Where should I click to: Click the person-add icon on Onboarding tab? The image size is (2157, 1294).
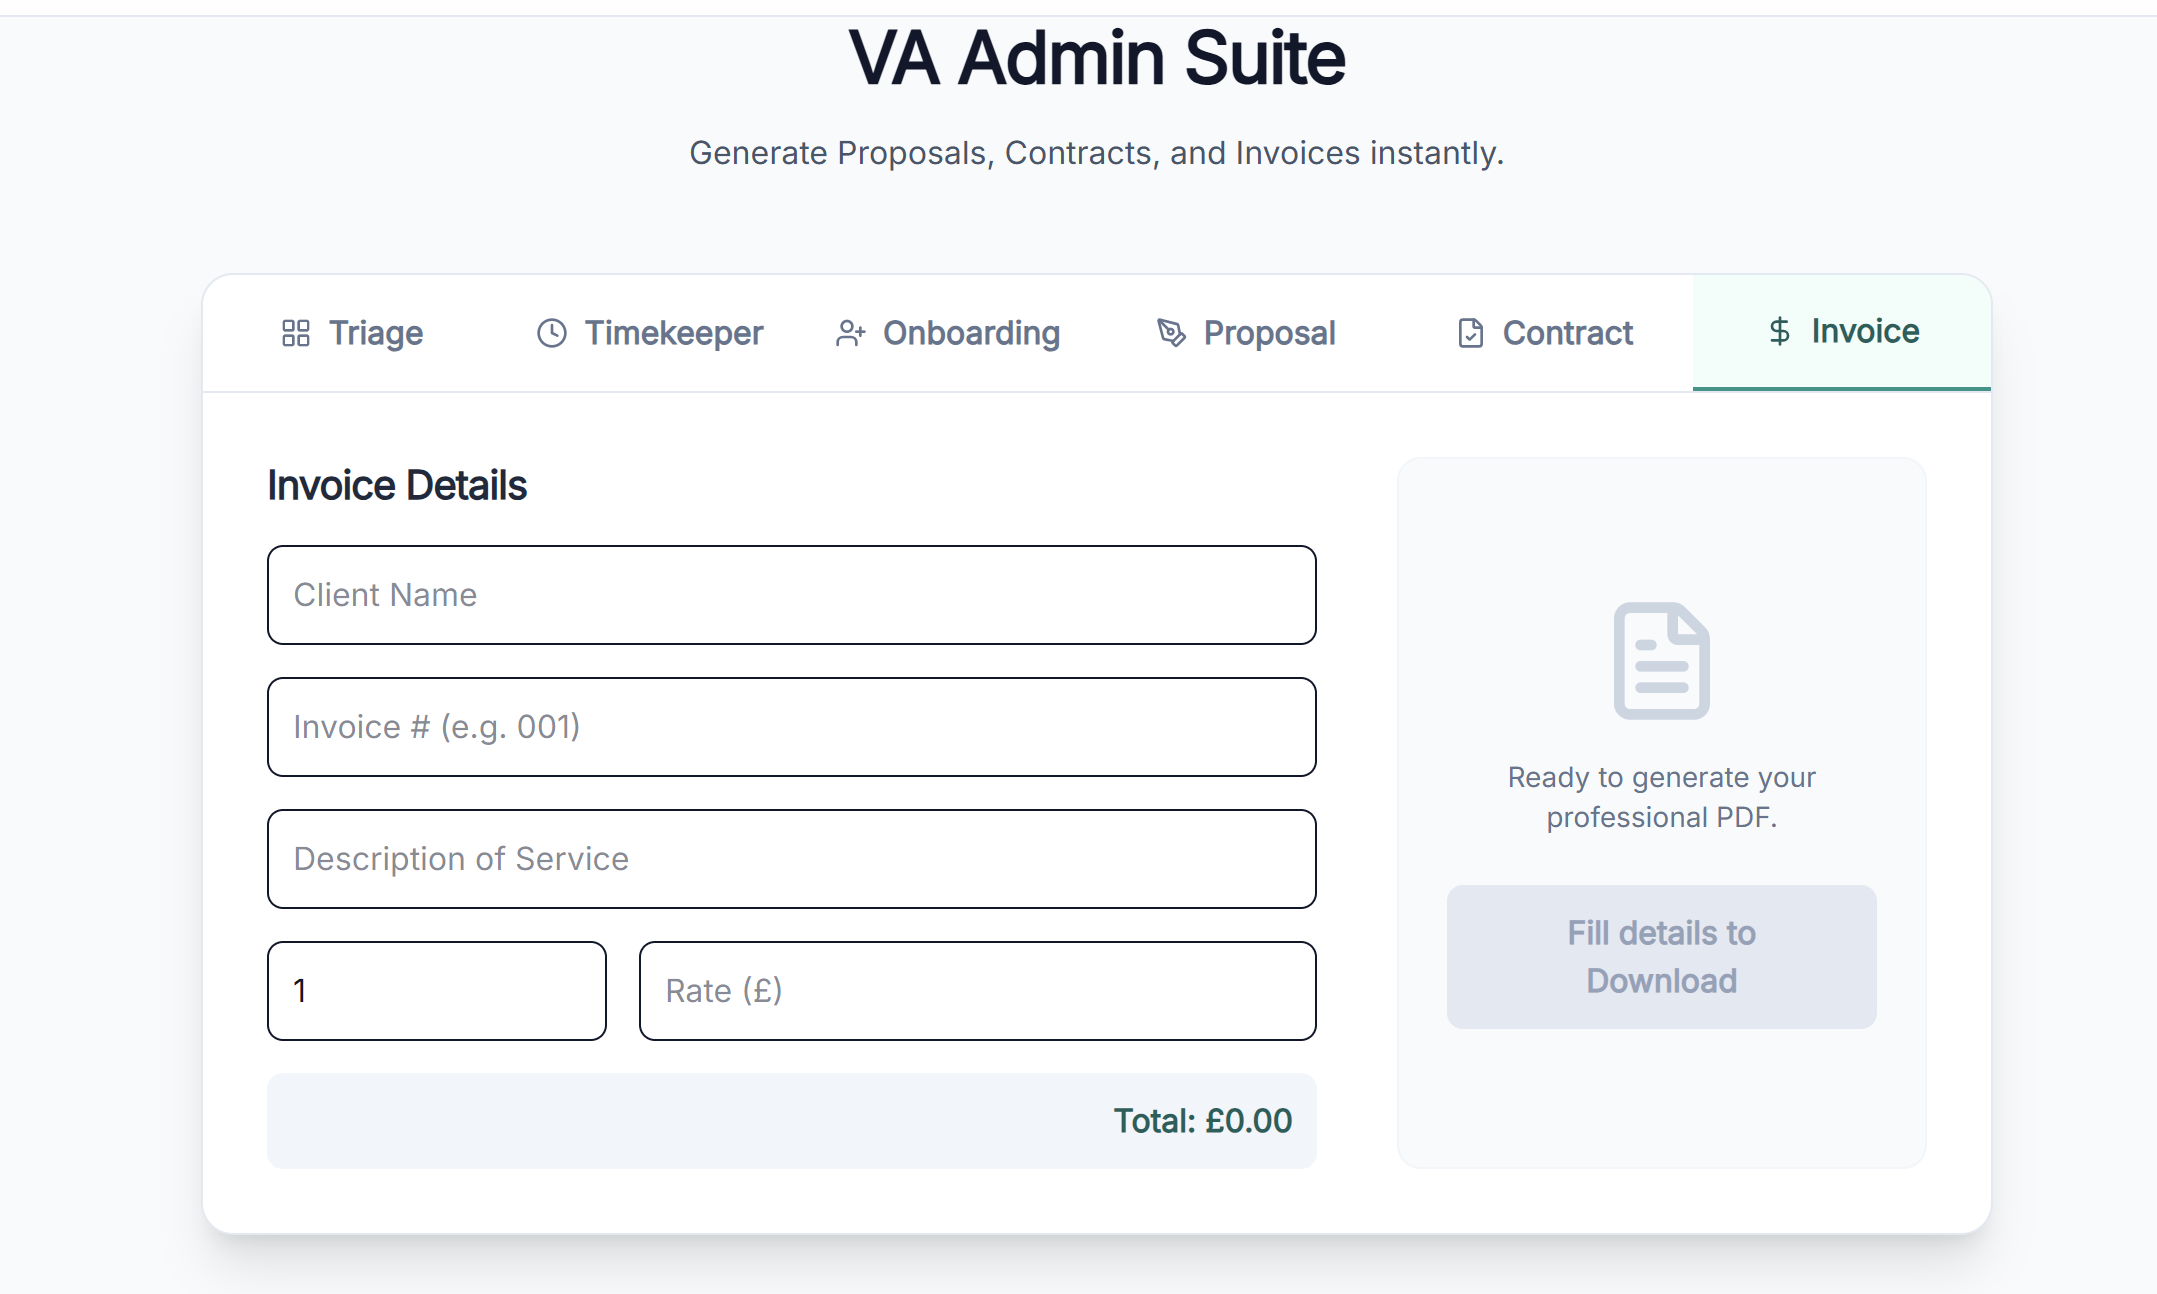[851, 333]
